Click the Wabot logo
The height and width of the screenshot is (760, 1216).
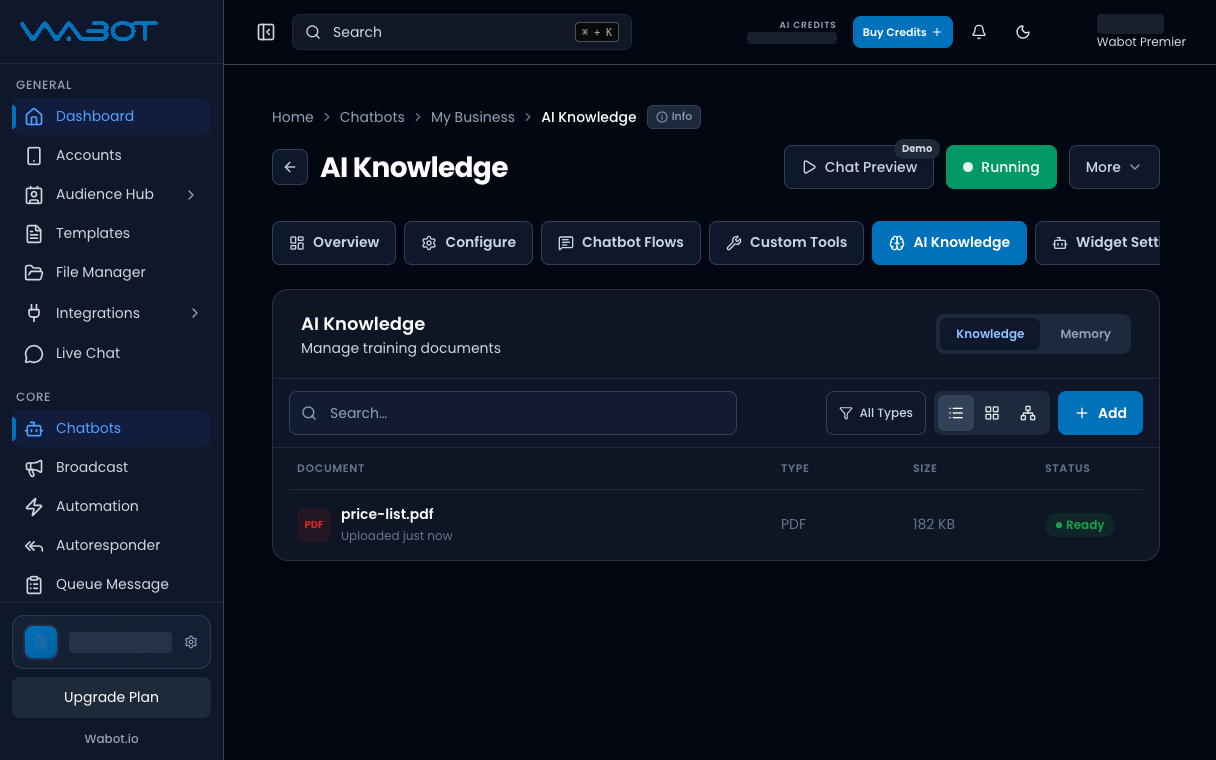click(x=89, y=31)
